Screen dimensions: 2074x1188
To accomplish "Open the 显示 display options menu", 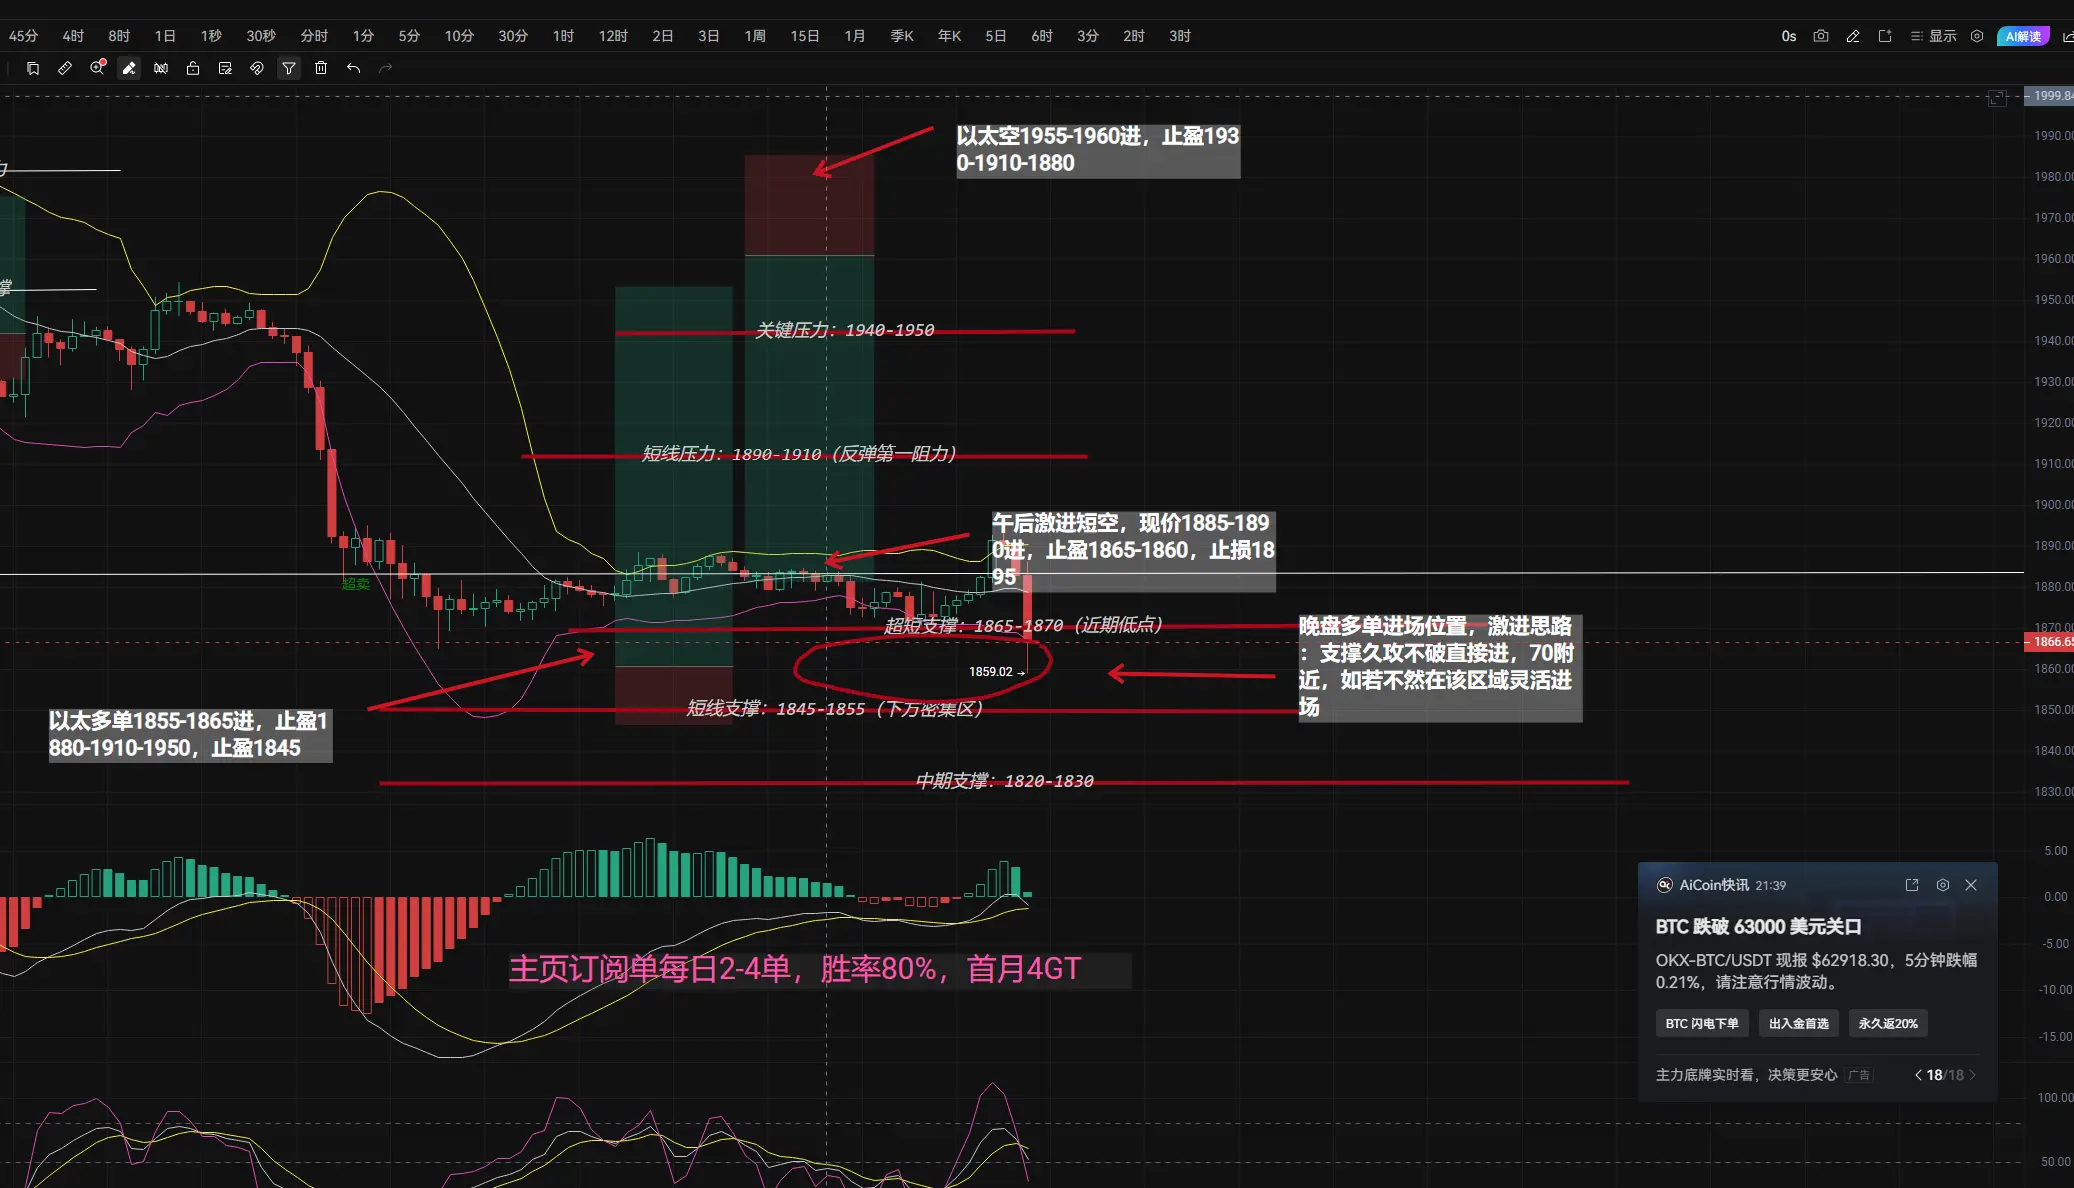I will coord(1933,36).
